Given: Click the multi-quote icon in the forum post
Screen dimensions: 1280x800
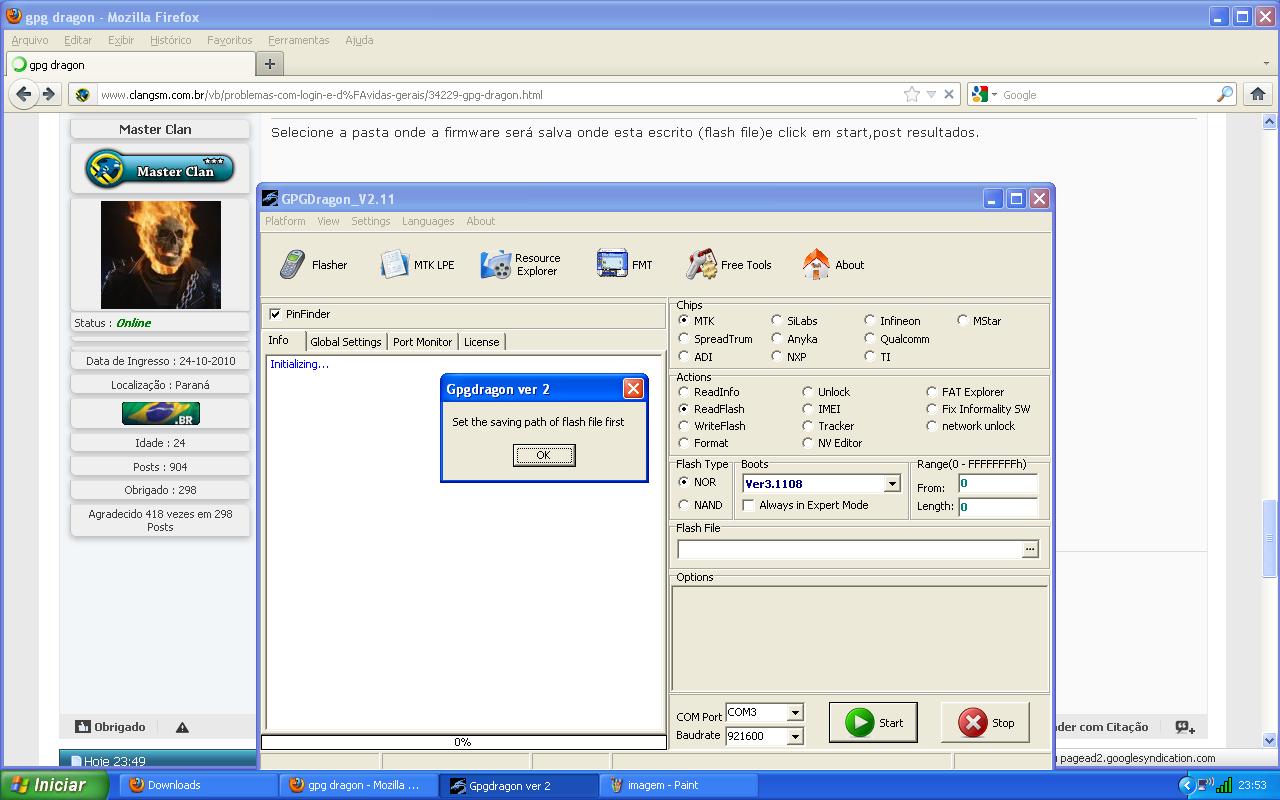Looking at the screenshot, I should pos(1185,727).
